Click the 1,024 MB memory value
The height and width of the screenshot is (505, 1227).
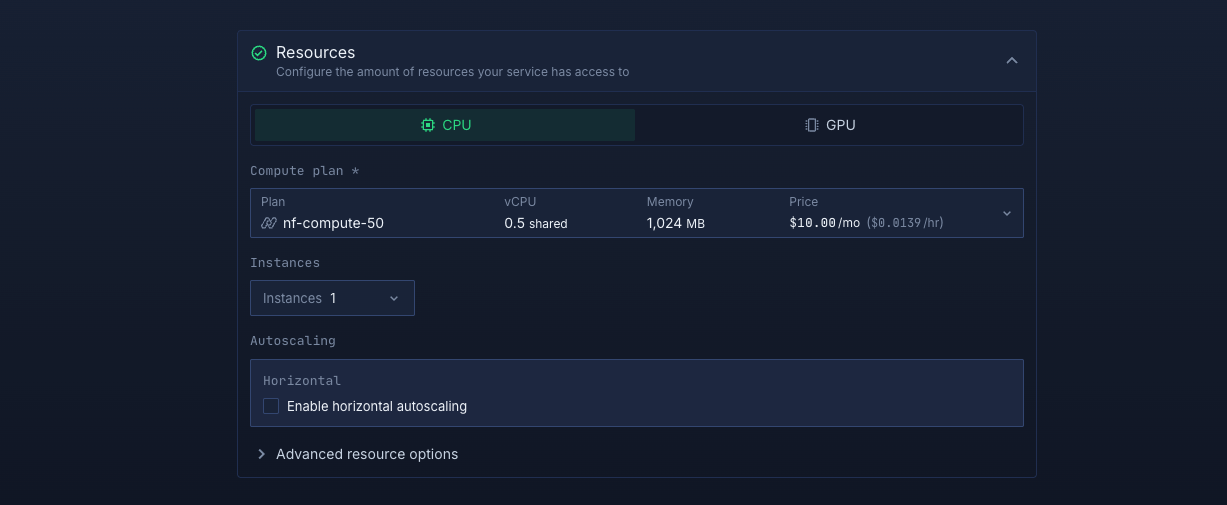click(675, 223)
